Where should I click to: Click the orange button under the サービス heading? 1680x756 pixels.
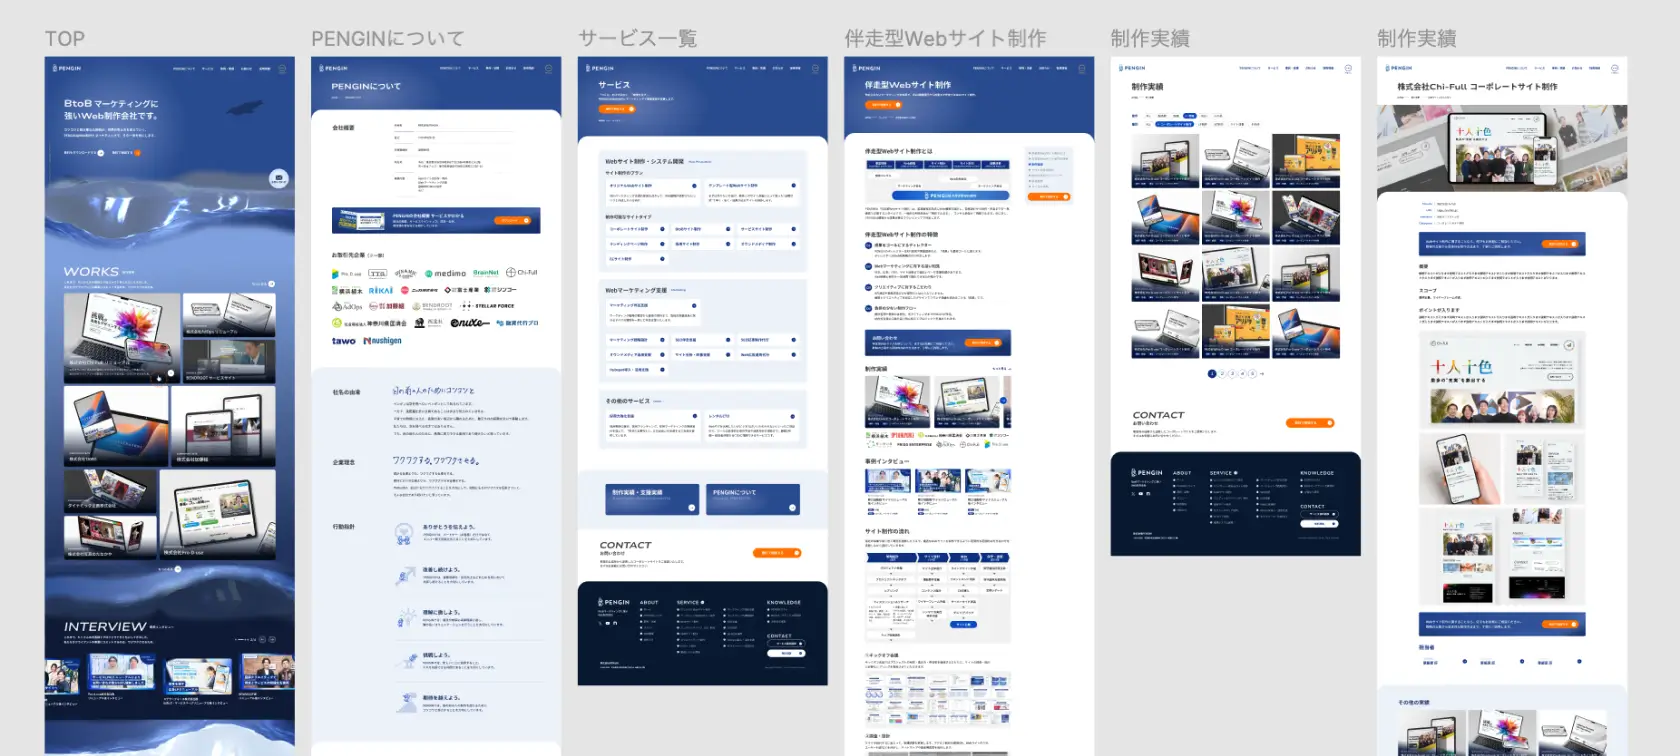pyautogui.click(x=617, y=109)
